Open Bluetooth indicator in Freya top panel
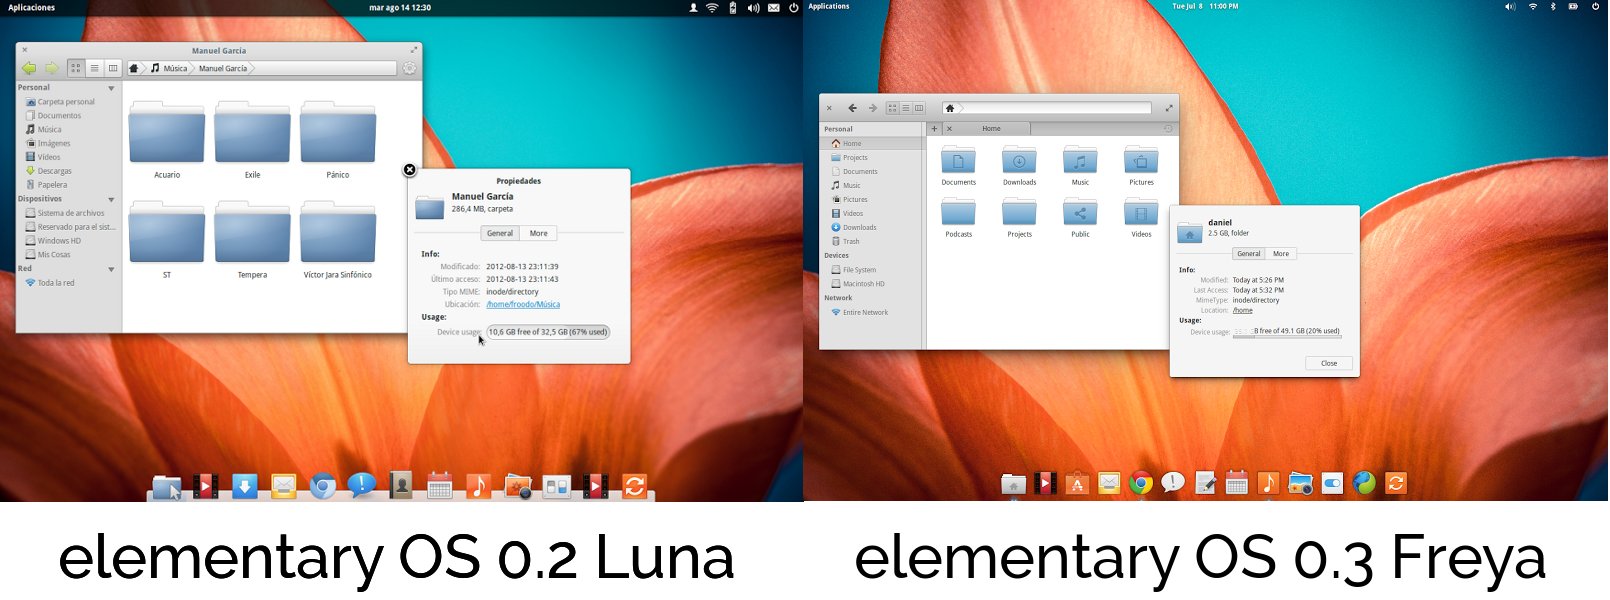 [x=1553, y=7]
